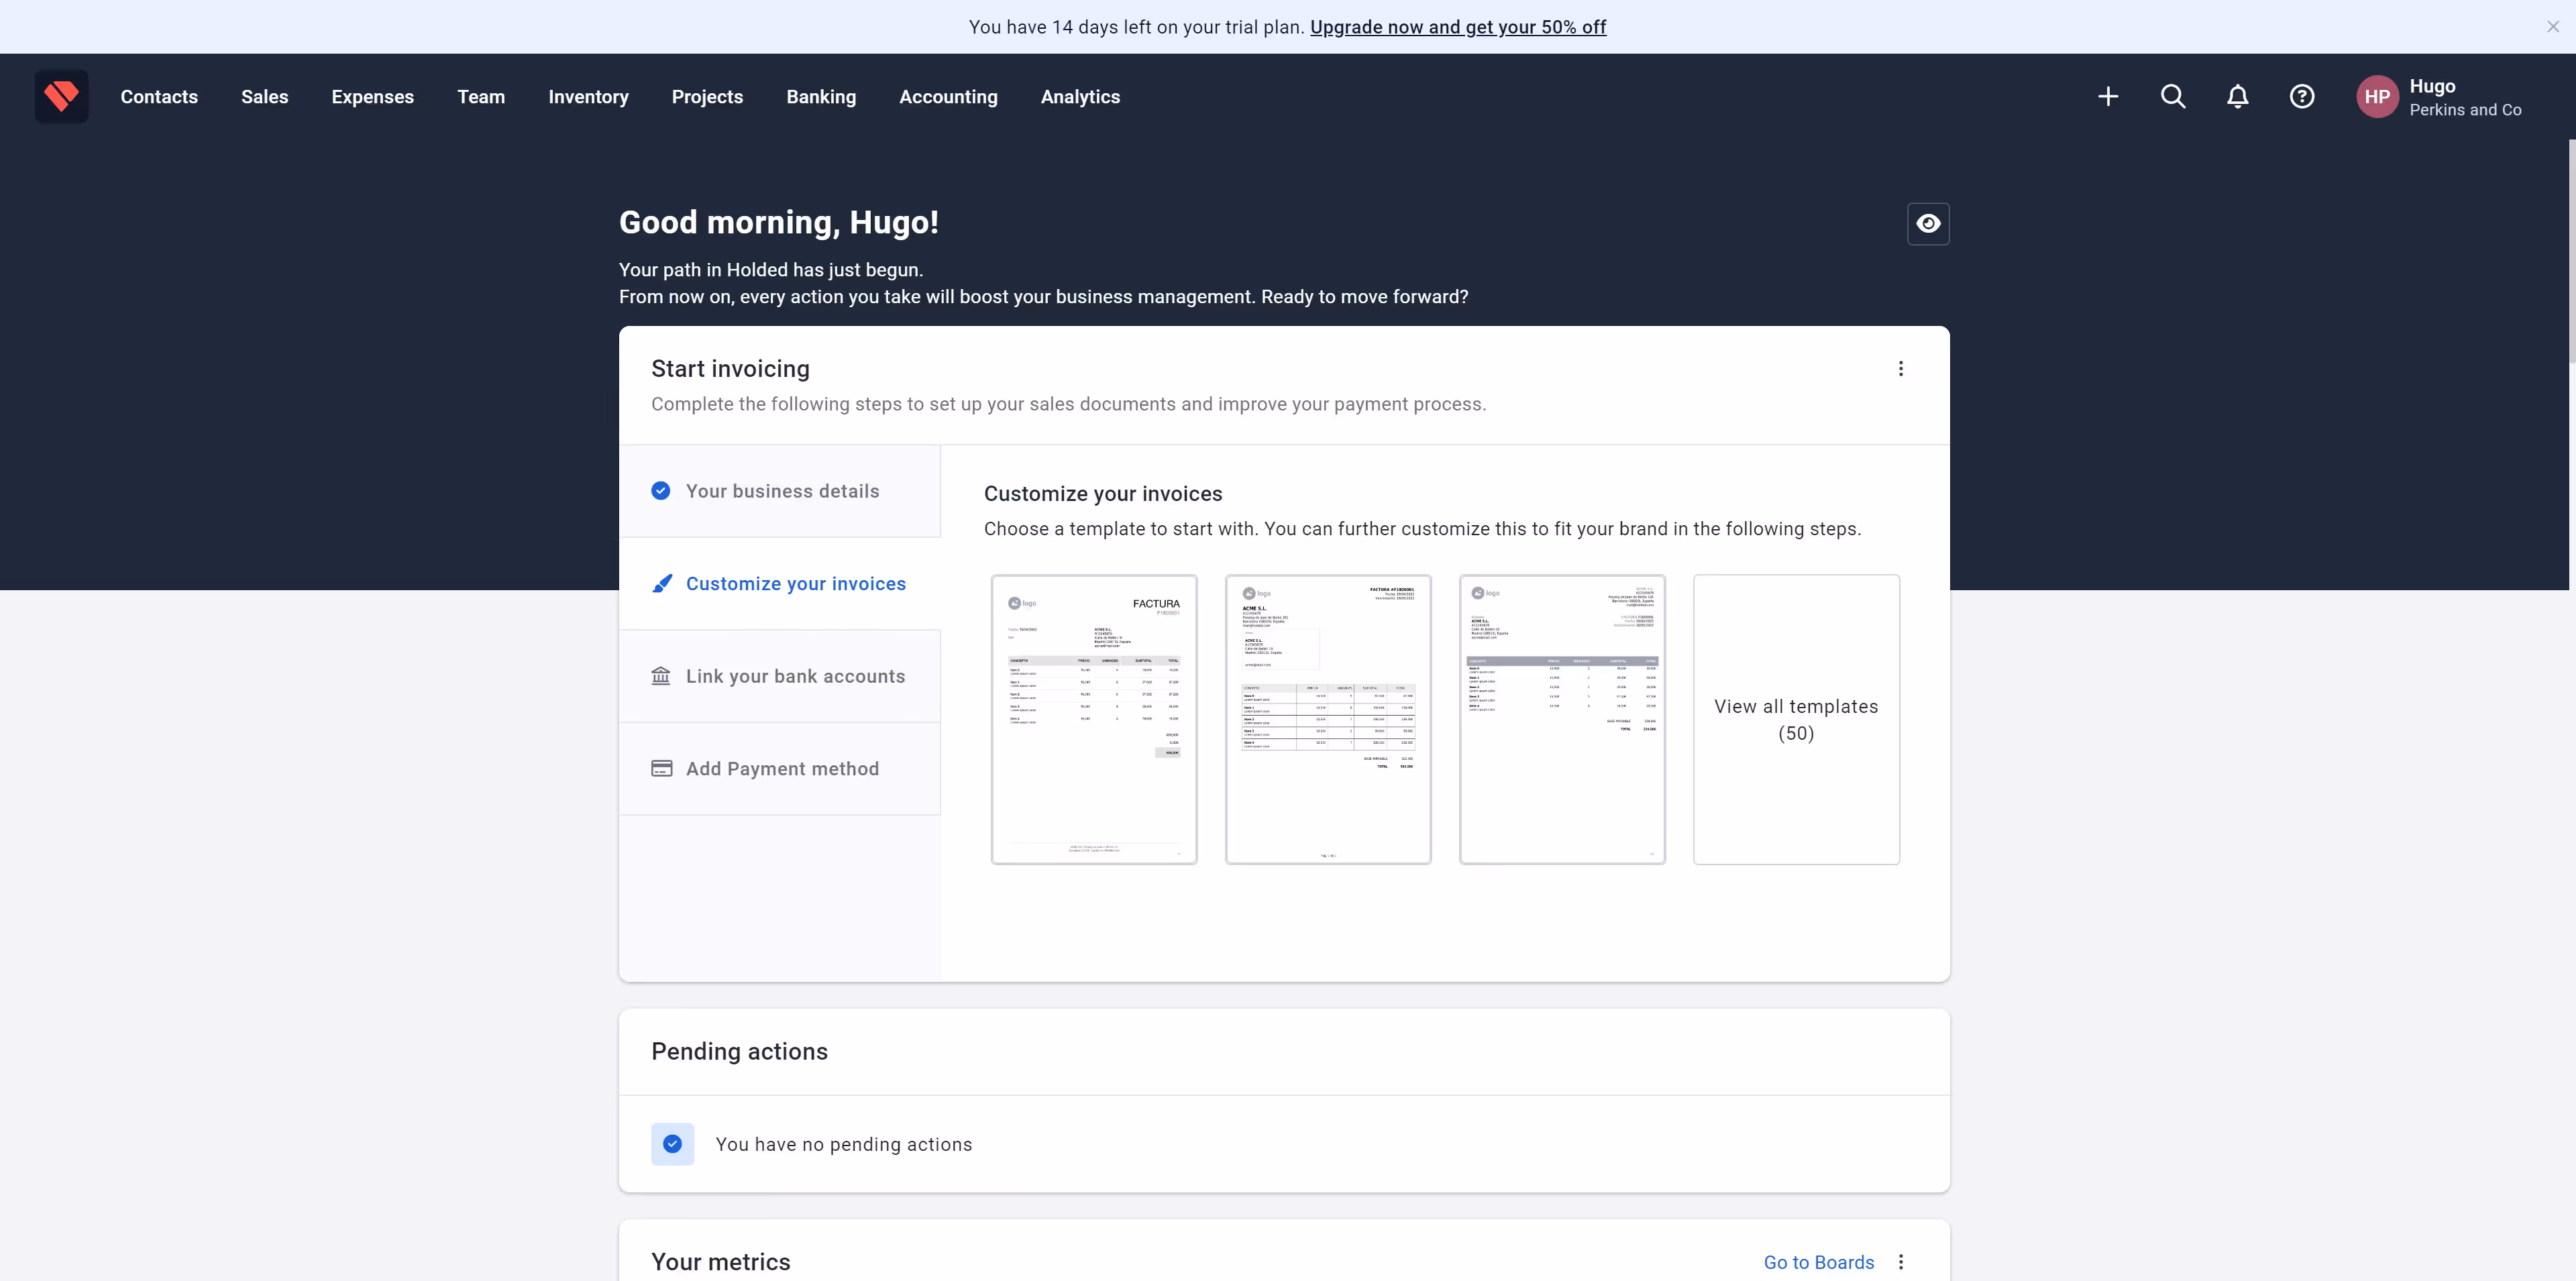Image resolution: width=2576 pixels, height=1281 pixels.
Task: Click the card icon by Add Payment method
Action: pos(661,769)
